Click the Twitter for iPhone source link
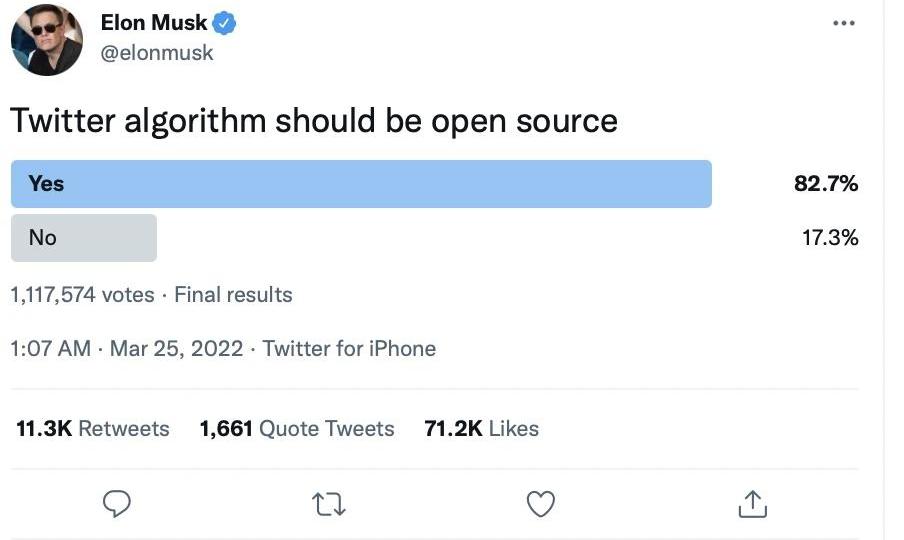The image size is (904, 540). pos(349,349)
